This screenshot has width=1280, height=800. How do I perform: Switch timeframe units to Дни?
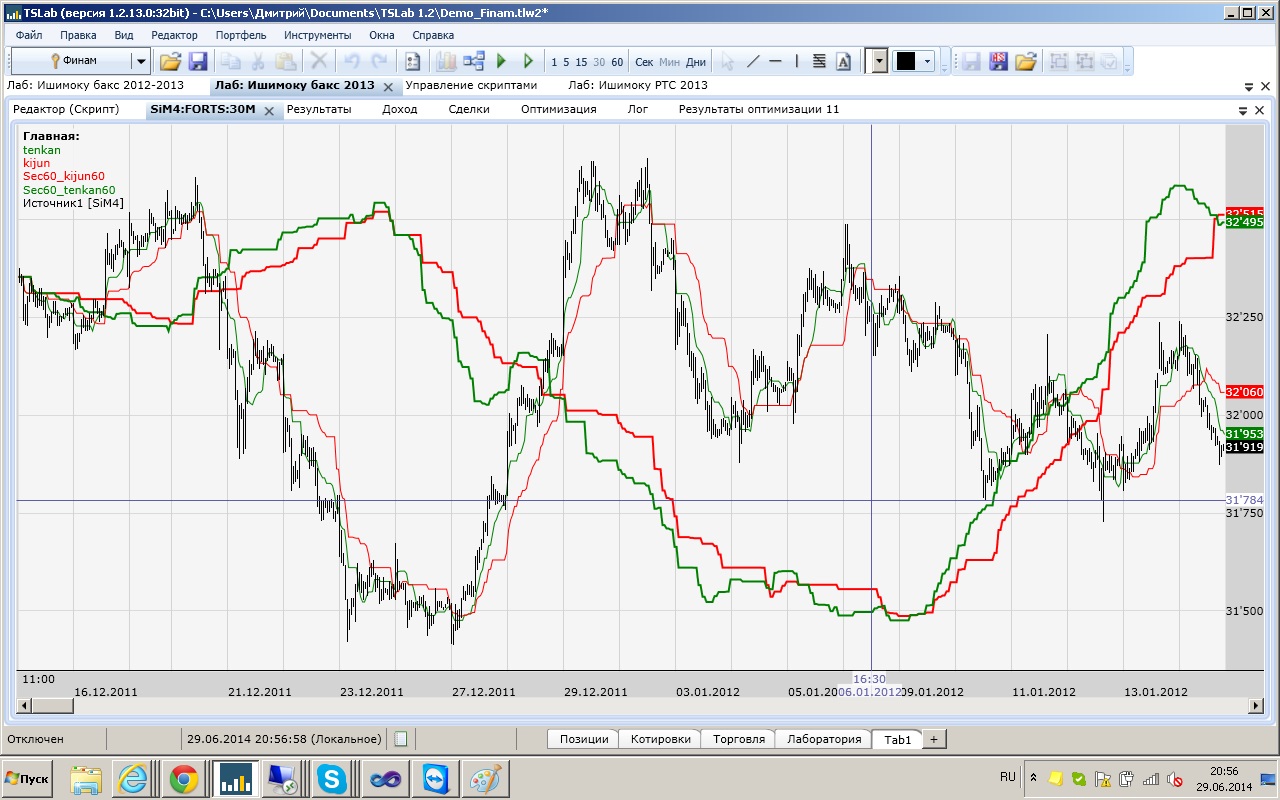coord(696,62)
